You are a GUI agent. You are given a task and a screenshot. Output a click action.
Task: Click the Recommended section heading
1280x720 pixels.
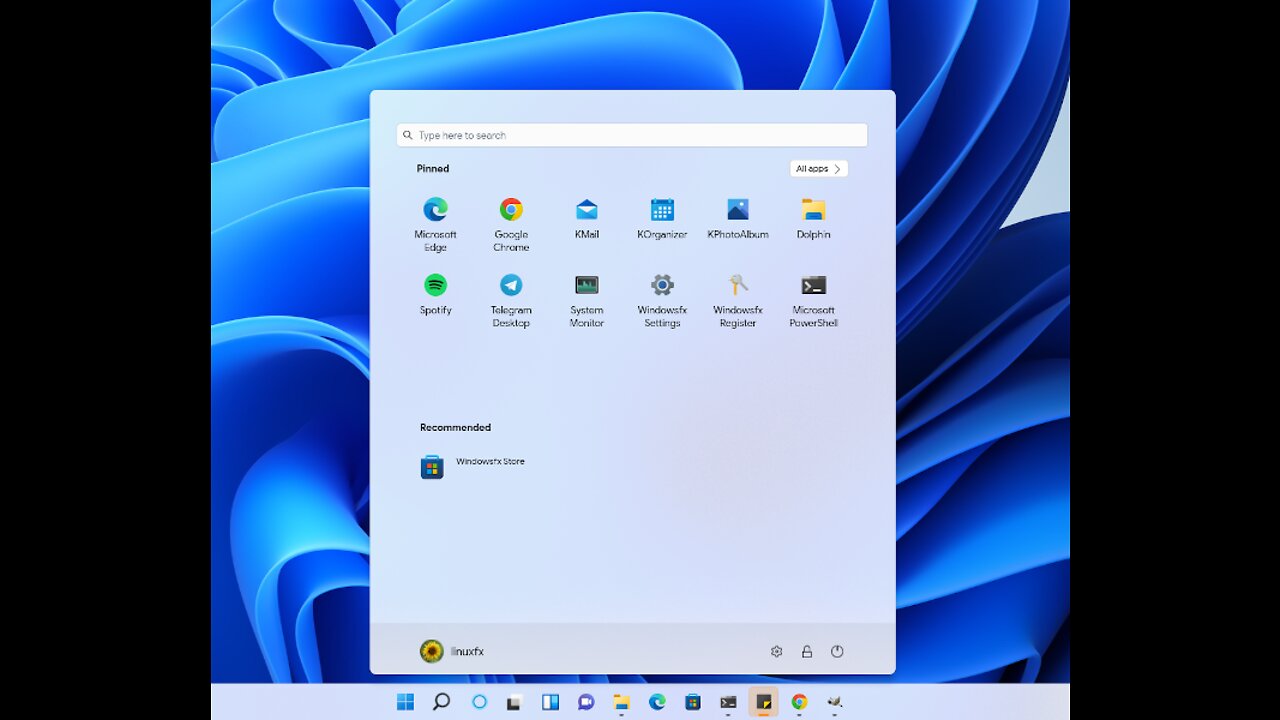455,427
